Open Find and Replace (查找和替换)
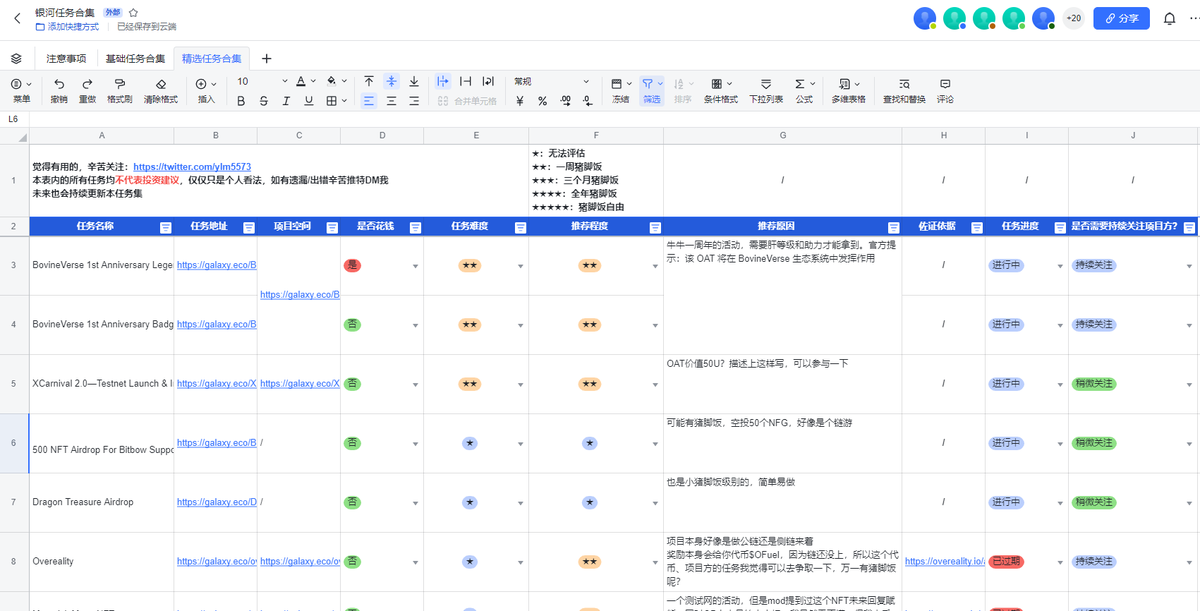 coord(904,90)
